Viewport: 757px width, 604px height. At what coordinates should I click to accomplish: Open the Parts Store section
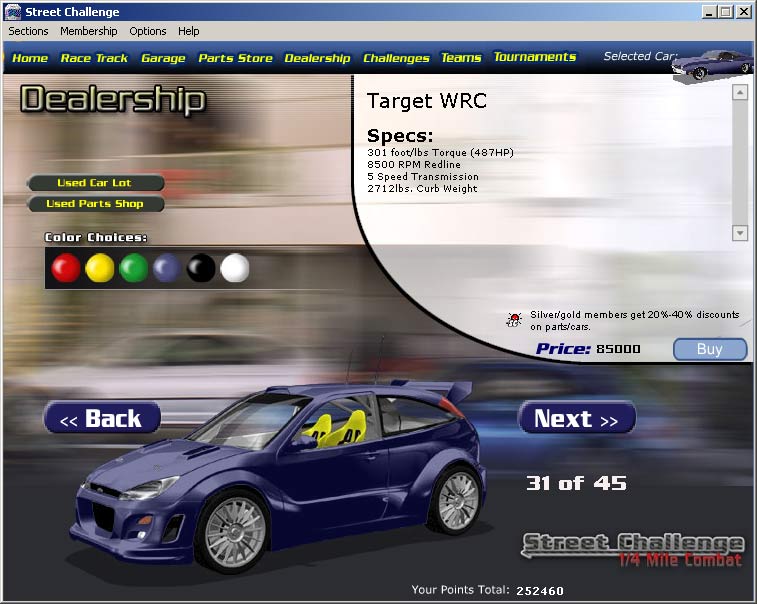coord(236,58)
